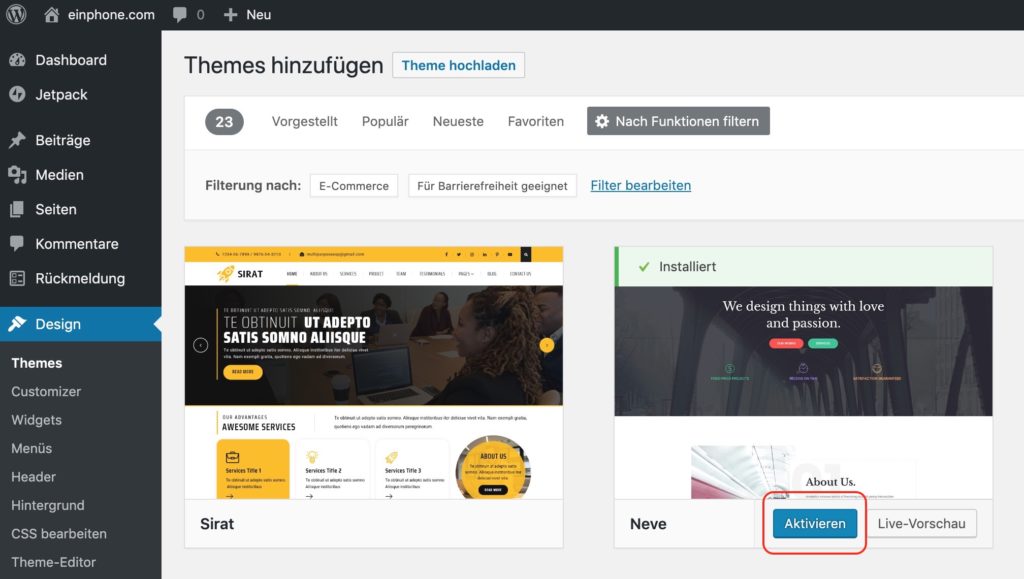Click the Medien media icon
The width and height of the screenshot is (1024, 579).
(x=18, y=175)
